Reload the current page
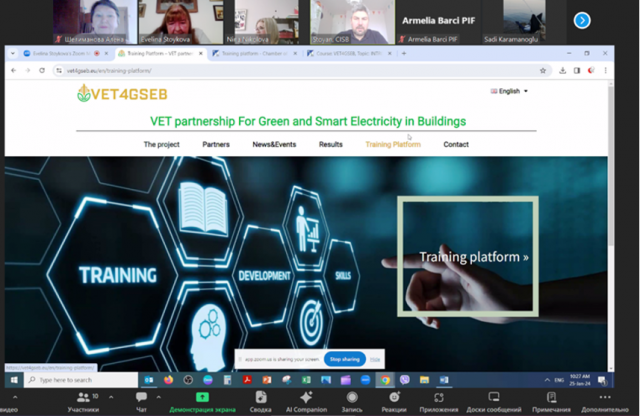Image resolution: width=640 pixels, height=416 pixels. (42, 71)
